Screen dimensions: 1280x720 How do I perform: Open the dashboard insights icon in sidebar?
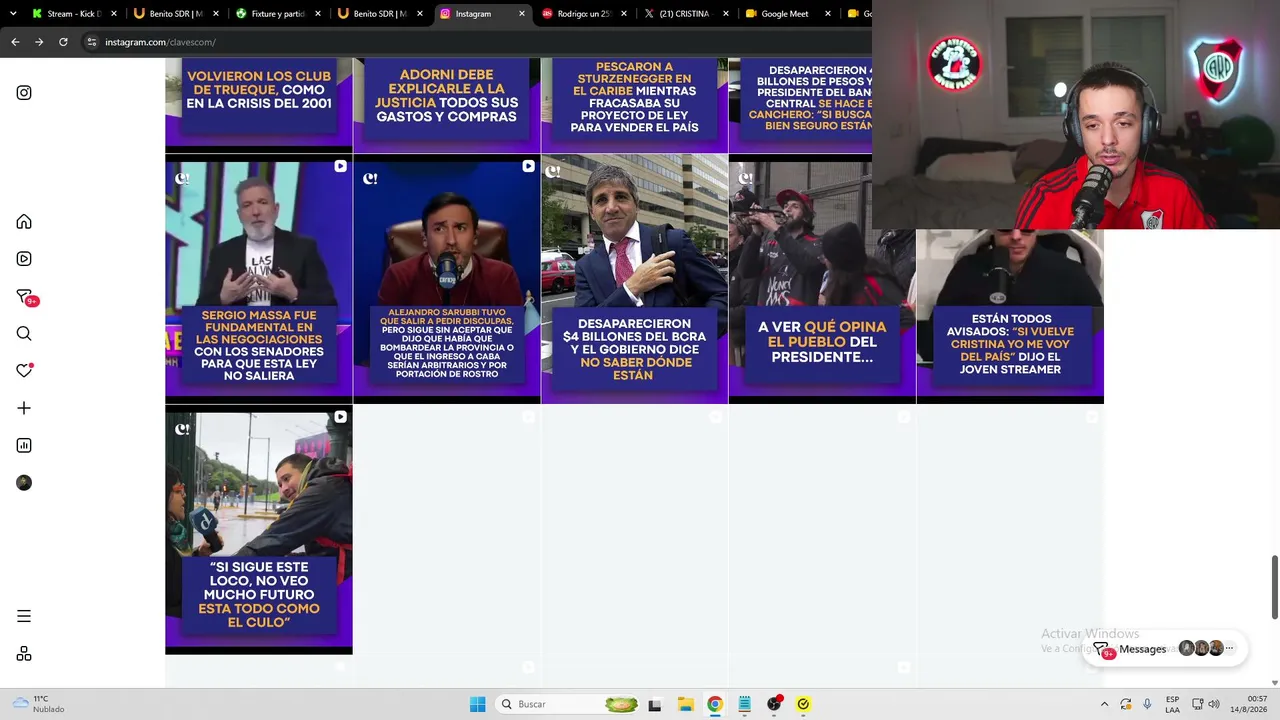click(x=24, y=446)
